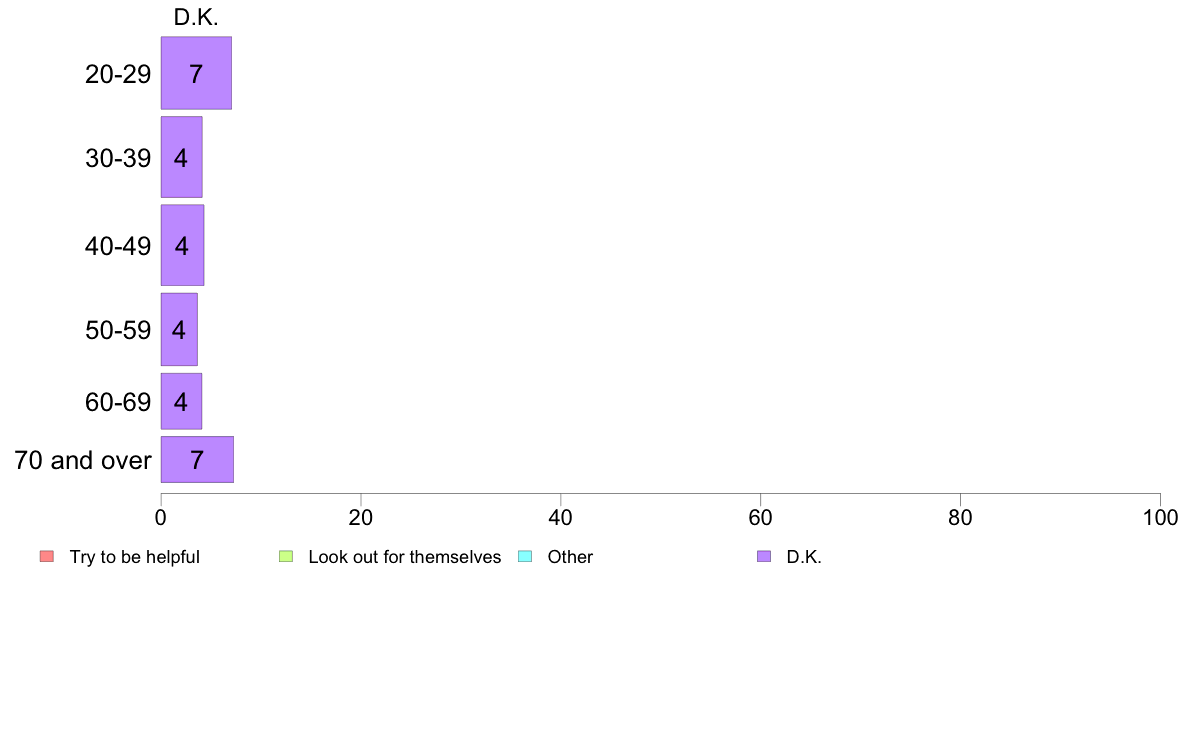Click the 20-29 age group label
This screenshot has height=736, width=1188.
pyautogui.click(x=118, y=74)
